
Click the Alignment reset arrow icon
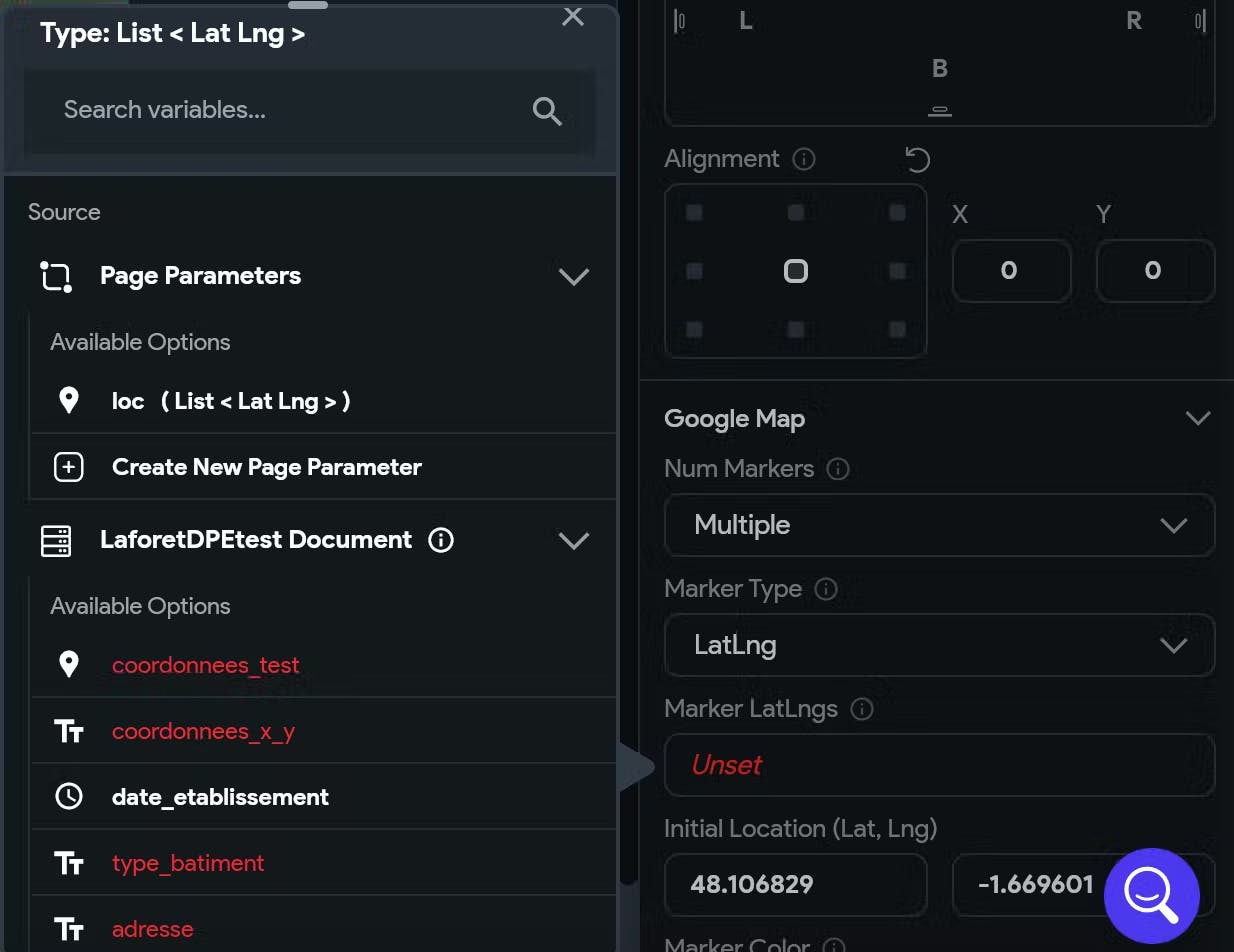coord(917,160)
